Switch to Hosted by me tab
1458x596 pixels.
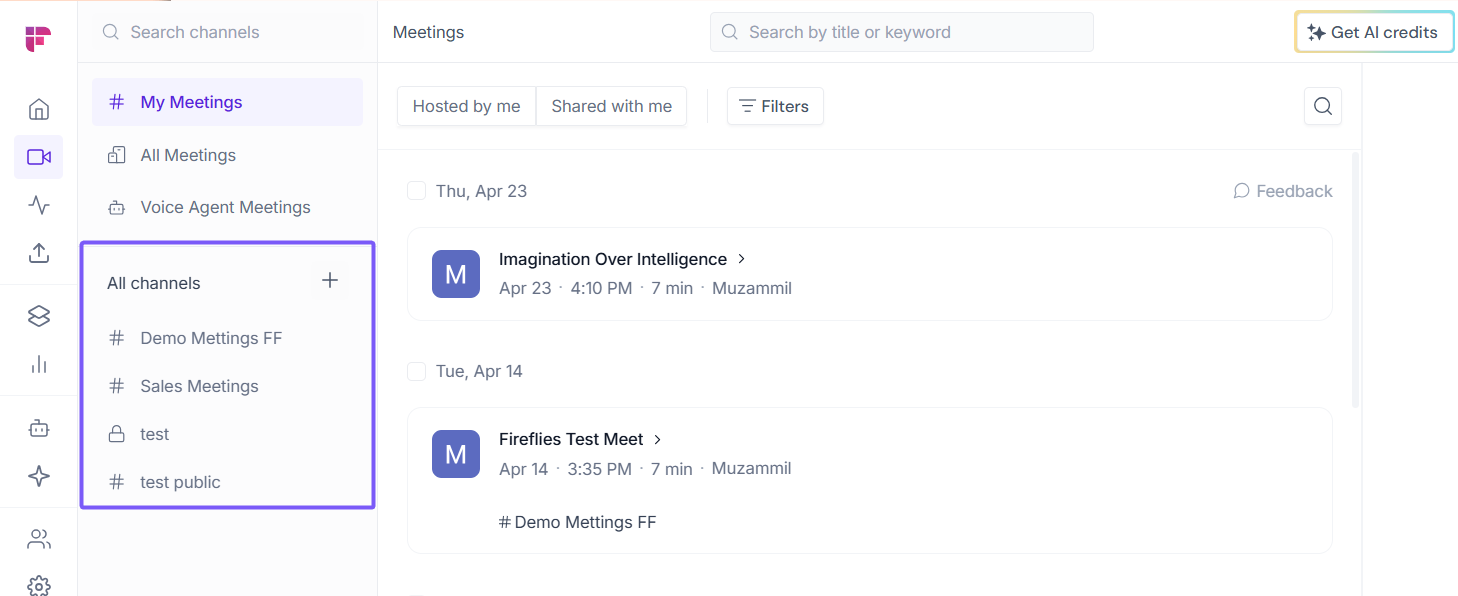click(466, 106)
